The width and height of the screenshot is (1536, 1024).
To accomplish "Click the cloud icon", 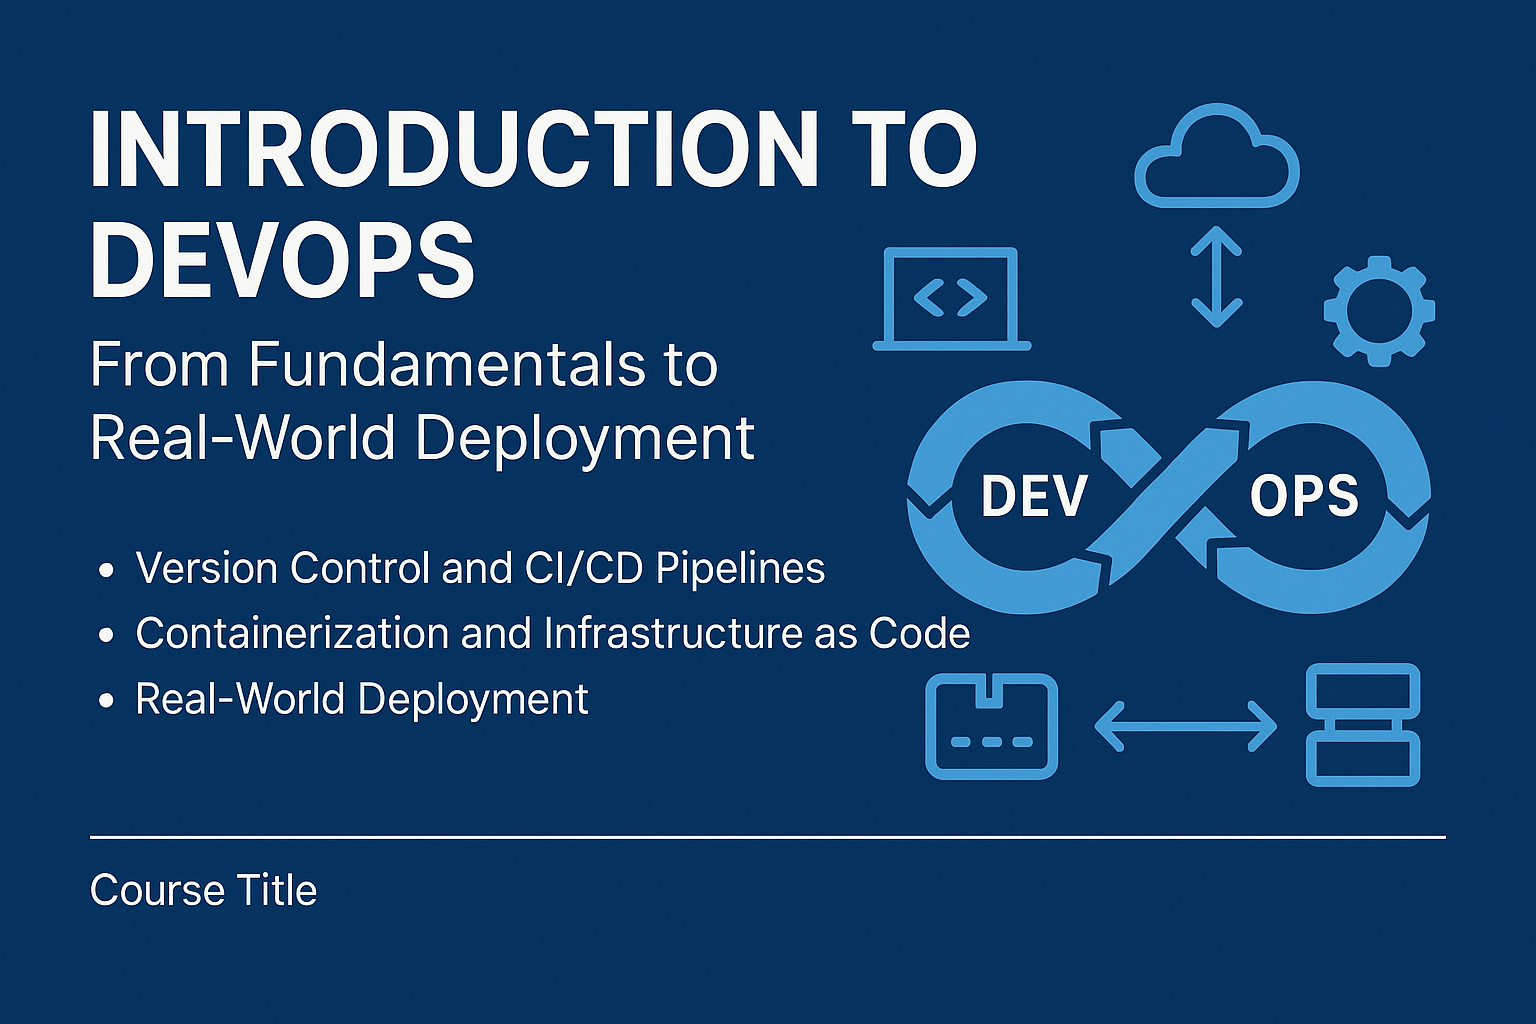I will [1217, 155].
